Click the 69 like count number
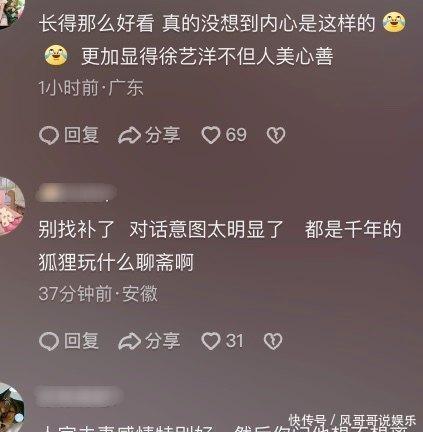This screenshot has width=423, height=432. tap(236, 135)
